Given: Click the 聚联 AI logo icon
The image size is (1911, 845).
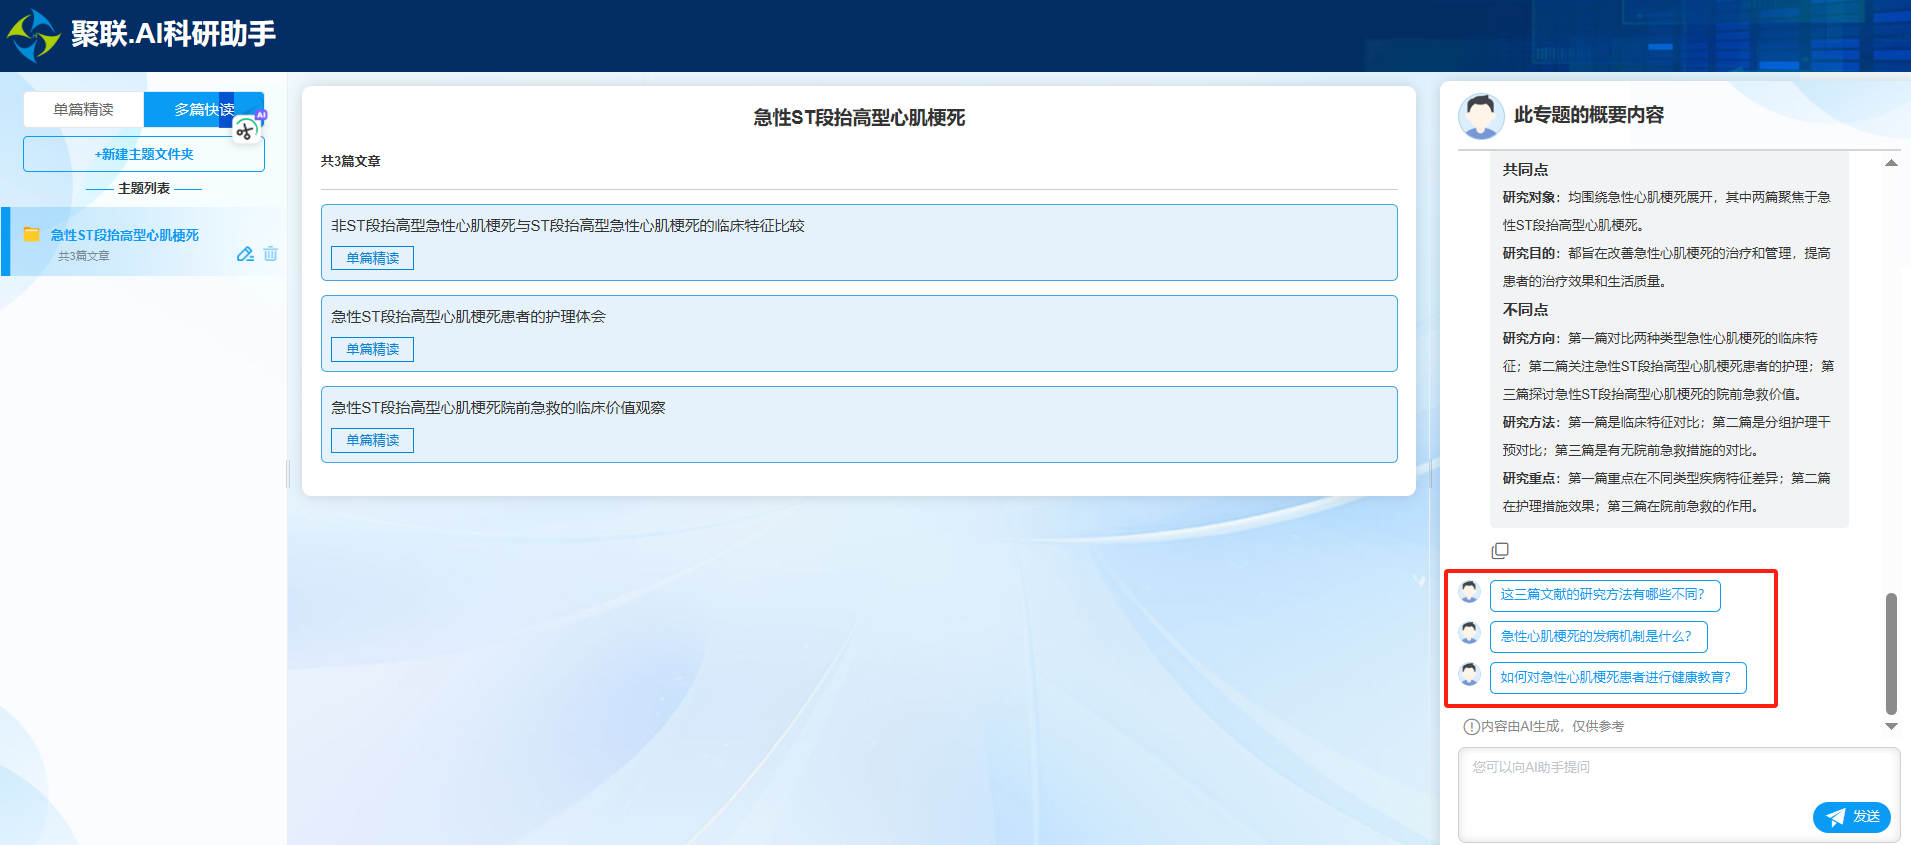Looking at the screenshot, I should click(34, 35).
